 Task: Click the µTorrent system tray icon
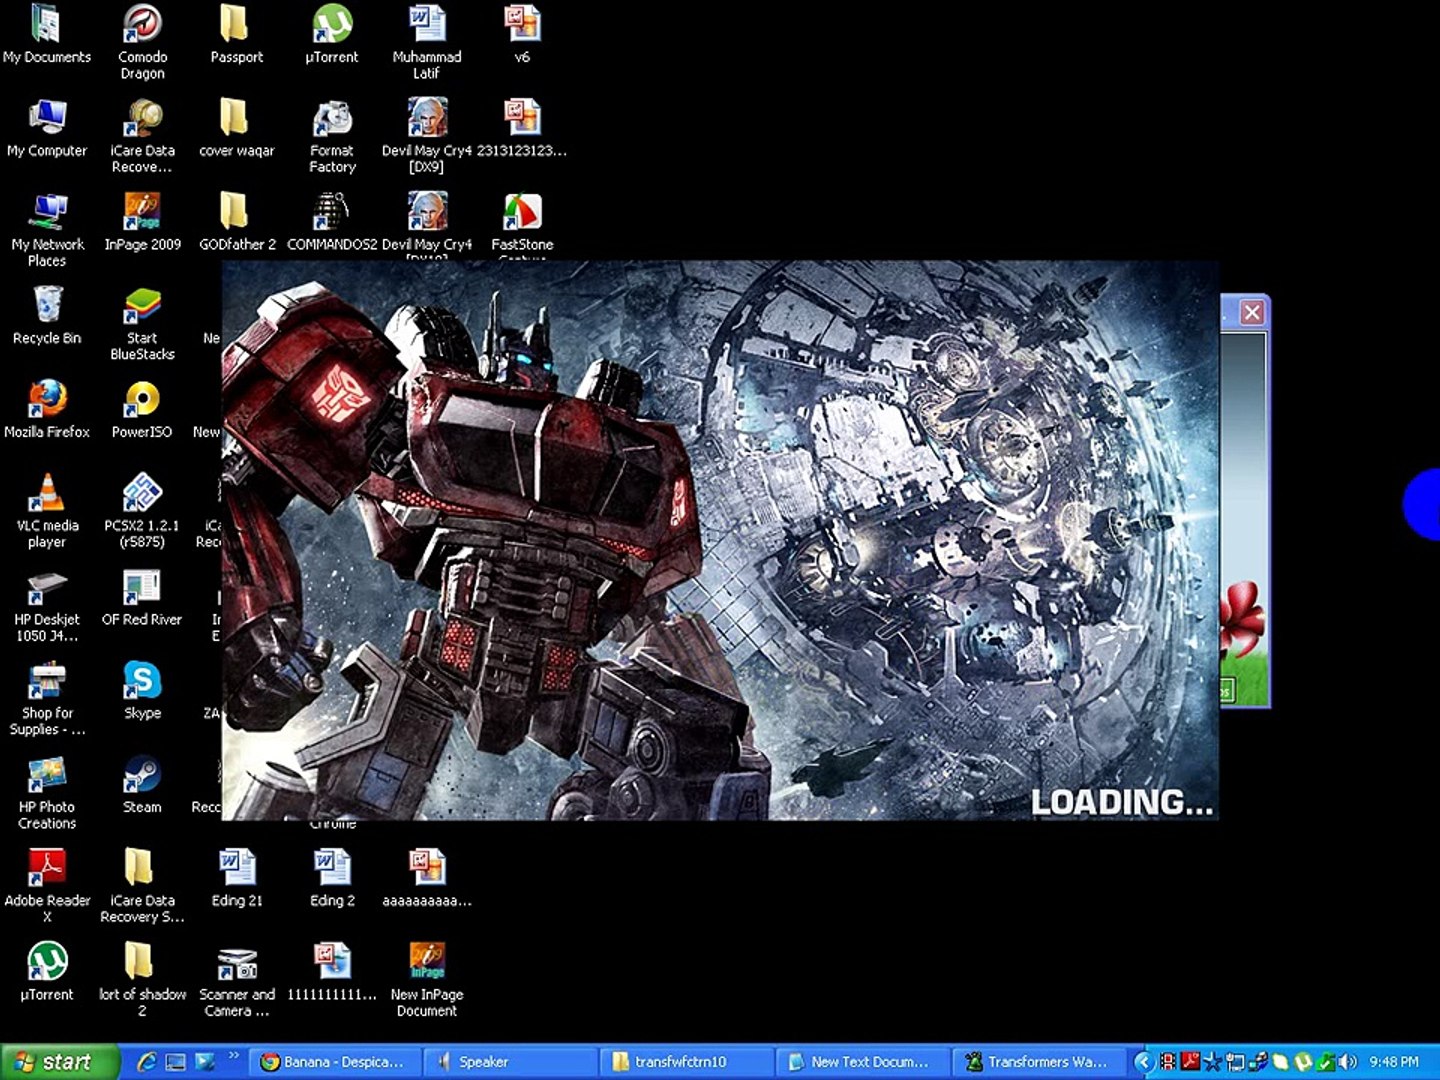(1303, 1062)
